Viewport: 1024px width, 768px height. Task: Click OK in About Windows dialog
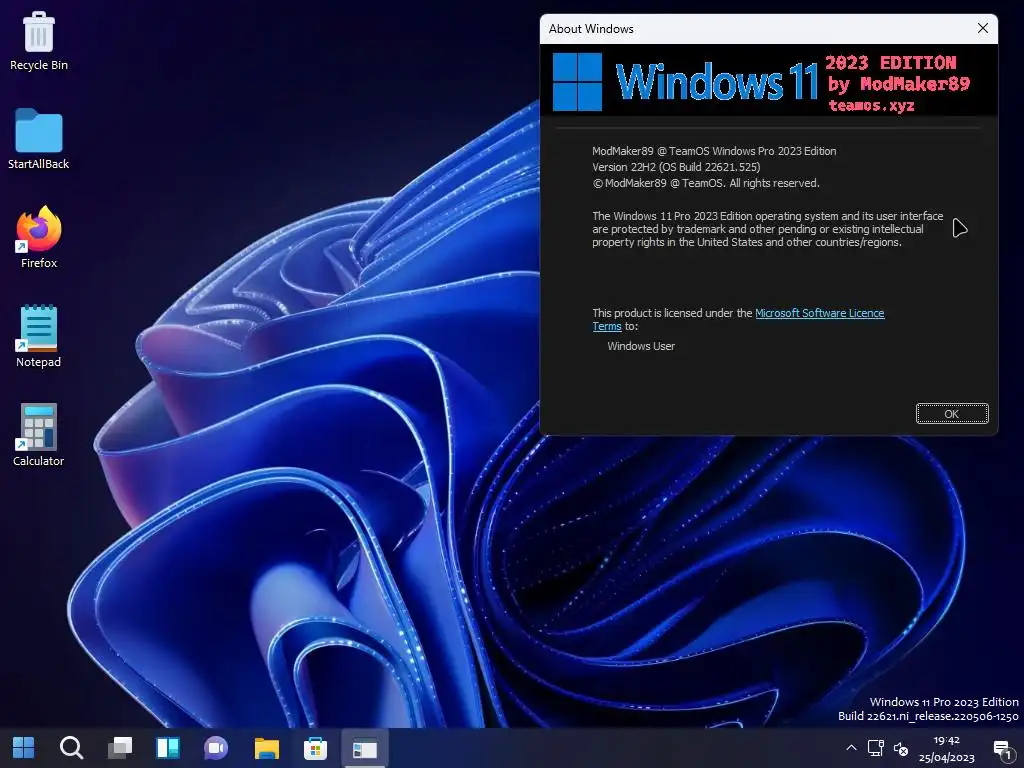952,413
